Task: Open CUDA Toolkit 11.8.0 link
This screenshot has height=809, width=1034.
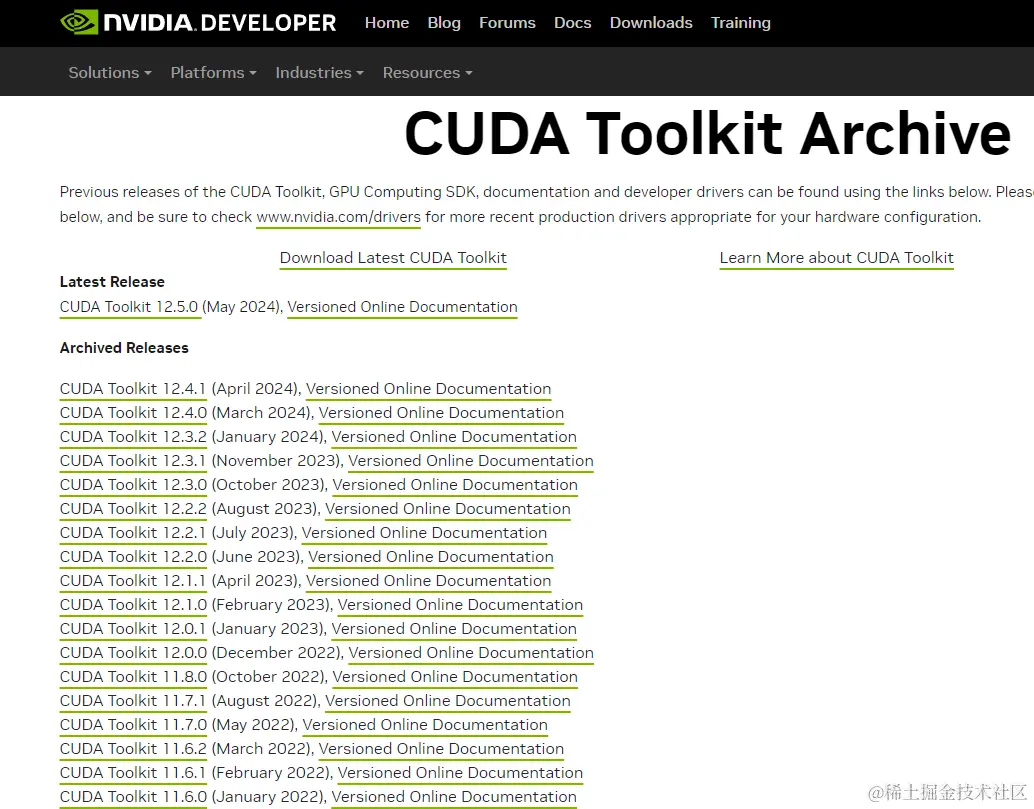Action: tap(133, 677)
